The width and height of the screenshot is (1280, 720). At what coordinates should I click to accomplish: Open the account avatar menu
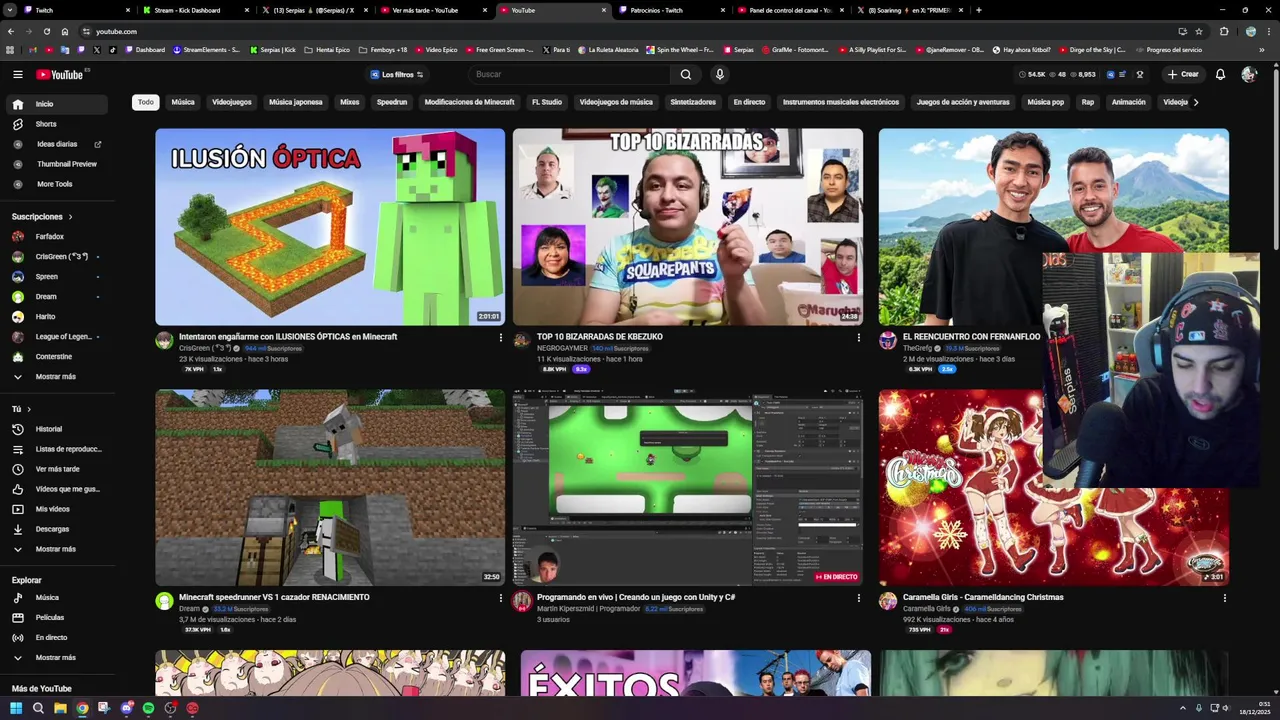1248,74
